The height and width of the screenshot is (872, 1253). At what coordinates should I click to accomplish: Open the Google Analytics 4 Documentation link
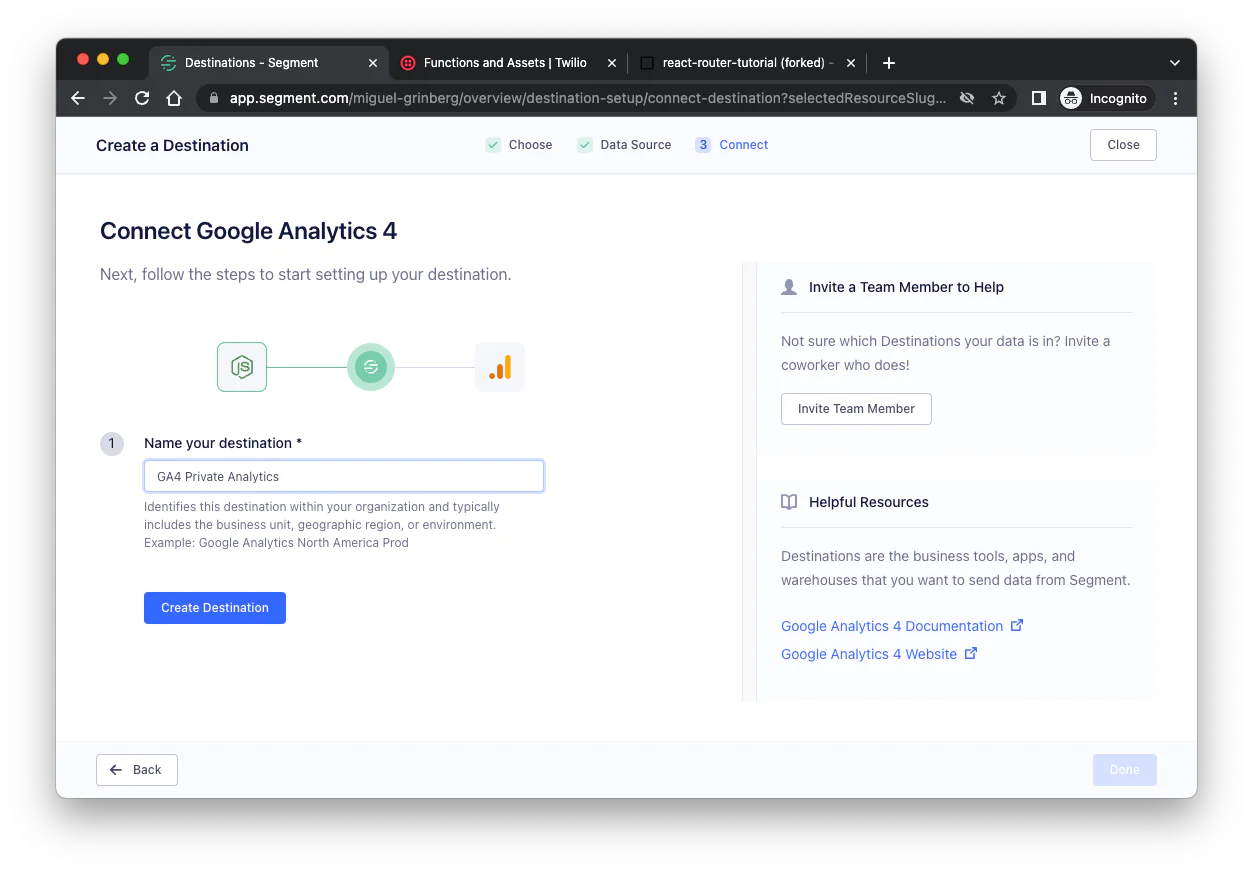pyautogui.click(x=891, y=624)
